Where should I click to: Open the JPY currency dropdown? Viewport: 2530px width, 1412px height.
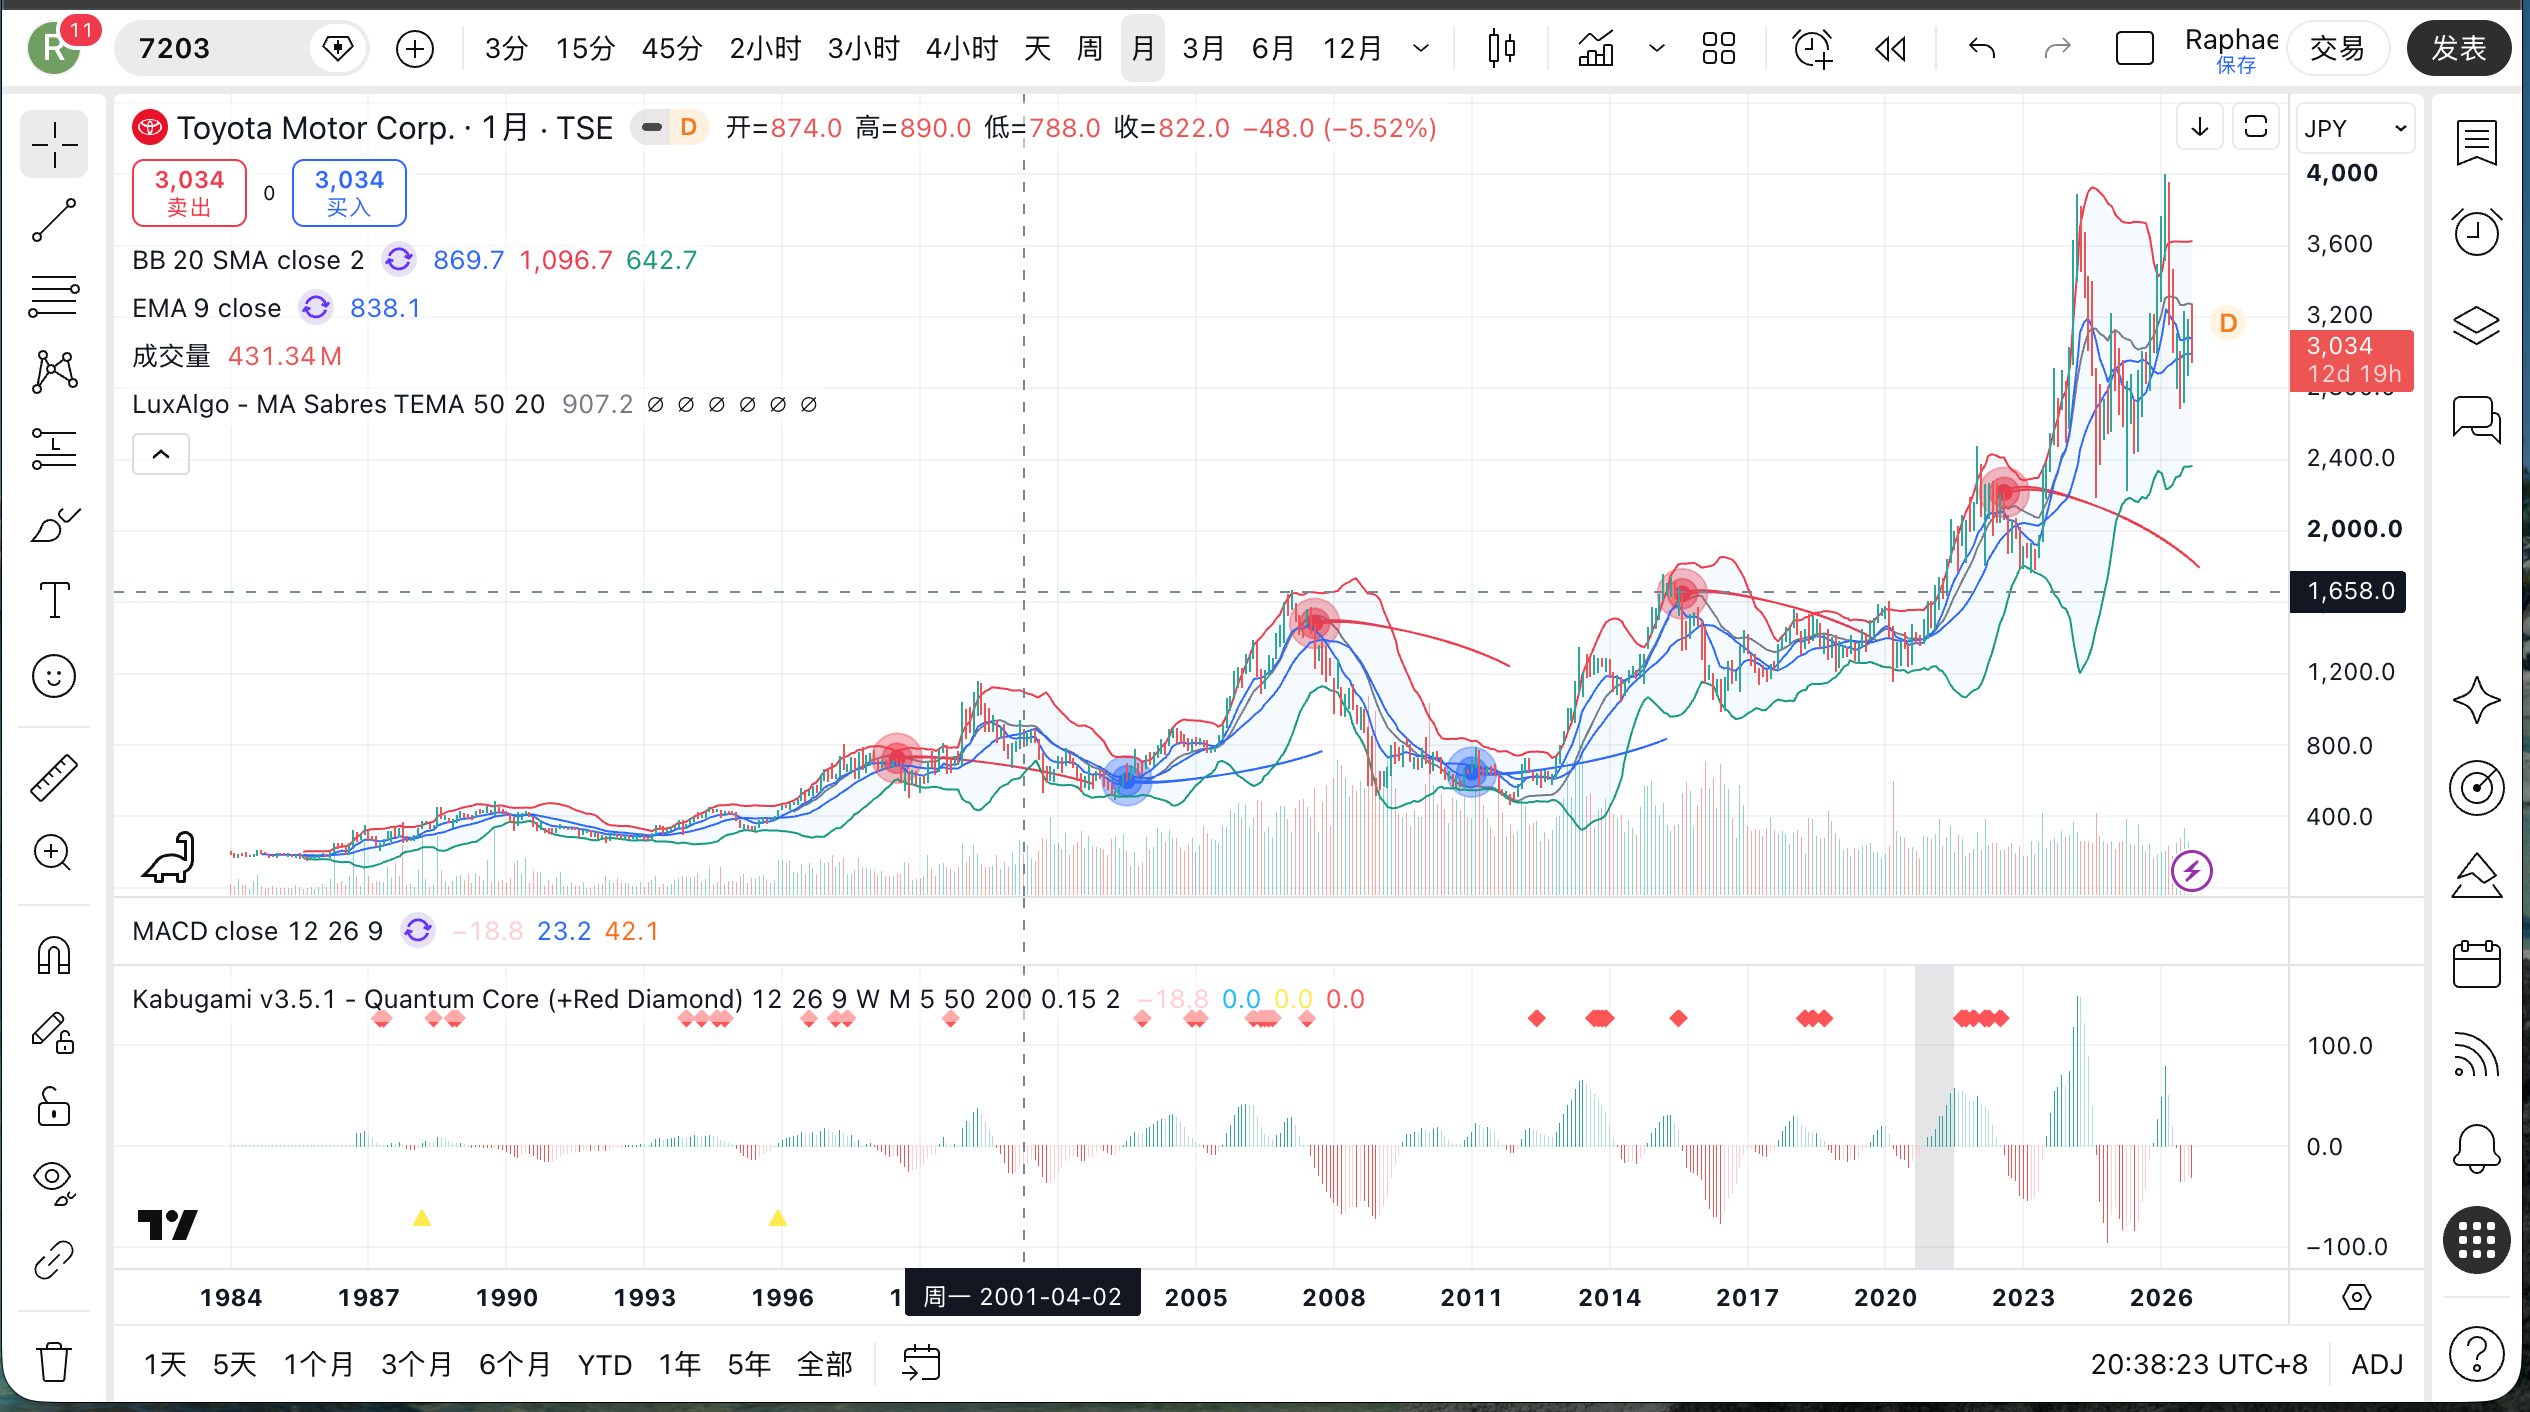(2355, 128)
